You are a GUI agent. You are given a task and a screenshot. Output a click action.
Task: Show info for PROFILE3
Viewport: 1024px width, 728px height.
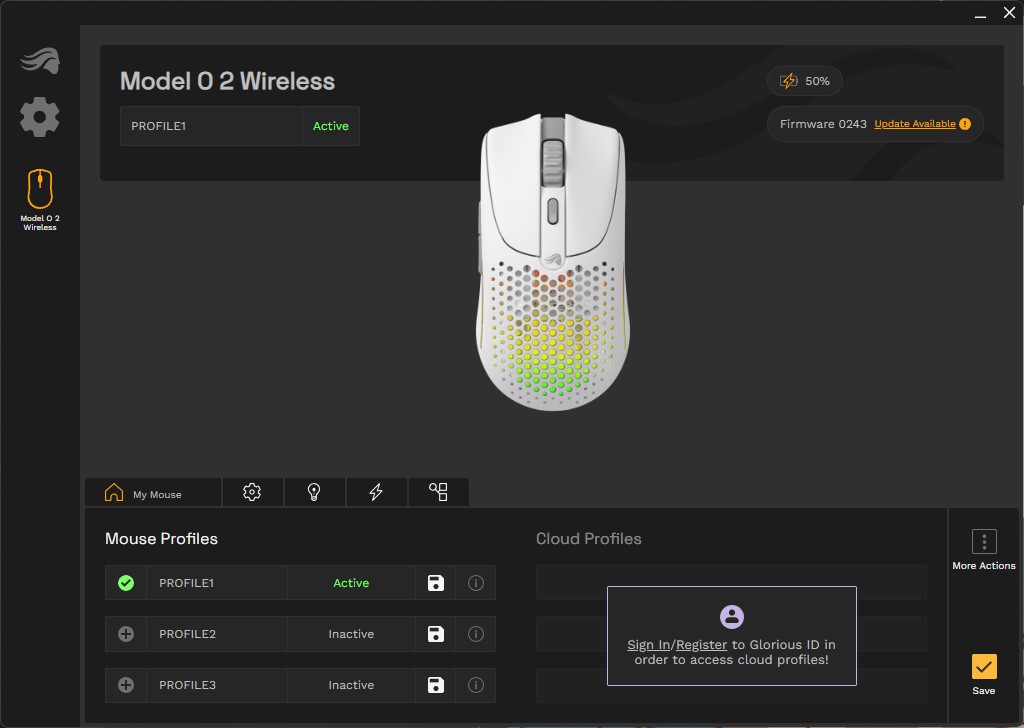(476, 685)
